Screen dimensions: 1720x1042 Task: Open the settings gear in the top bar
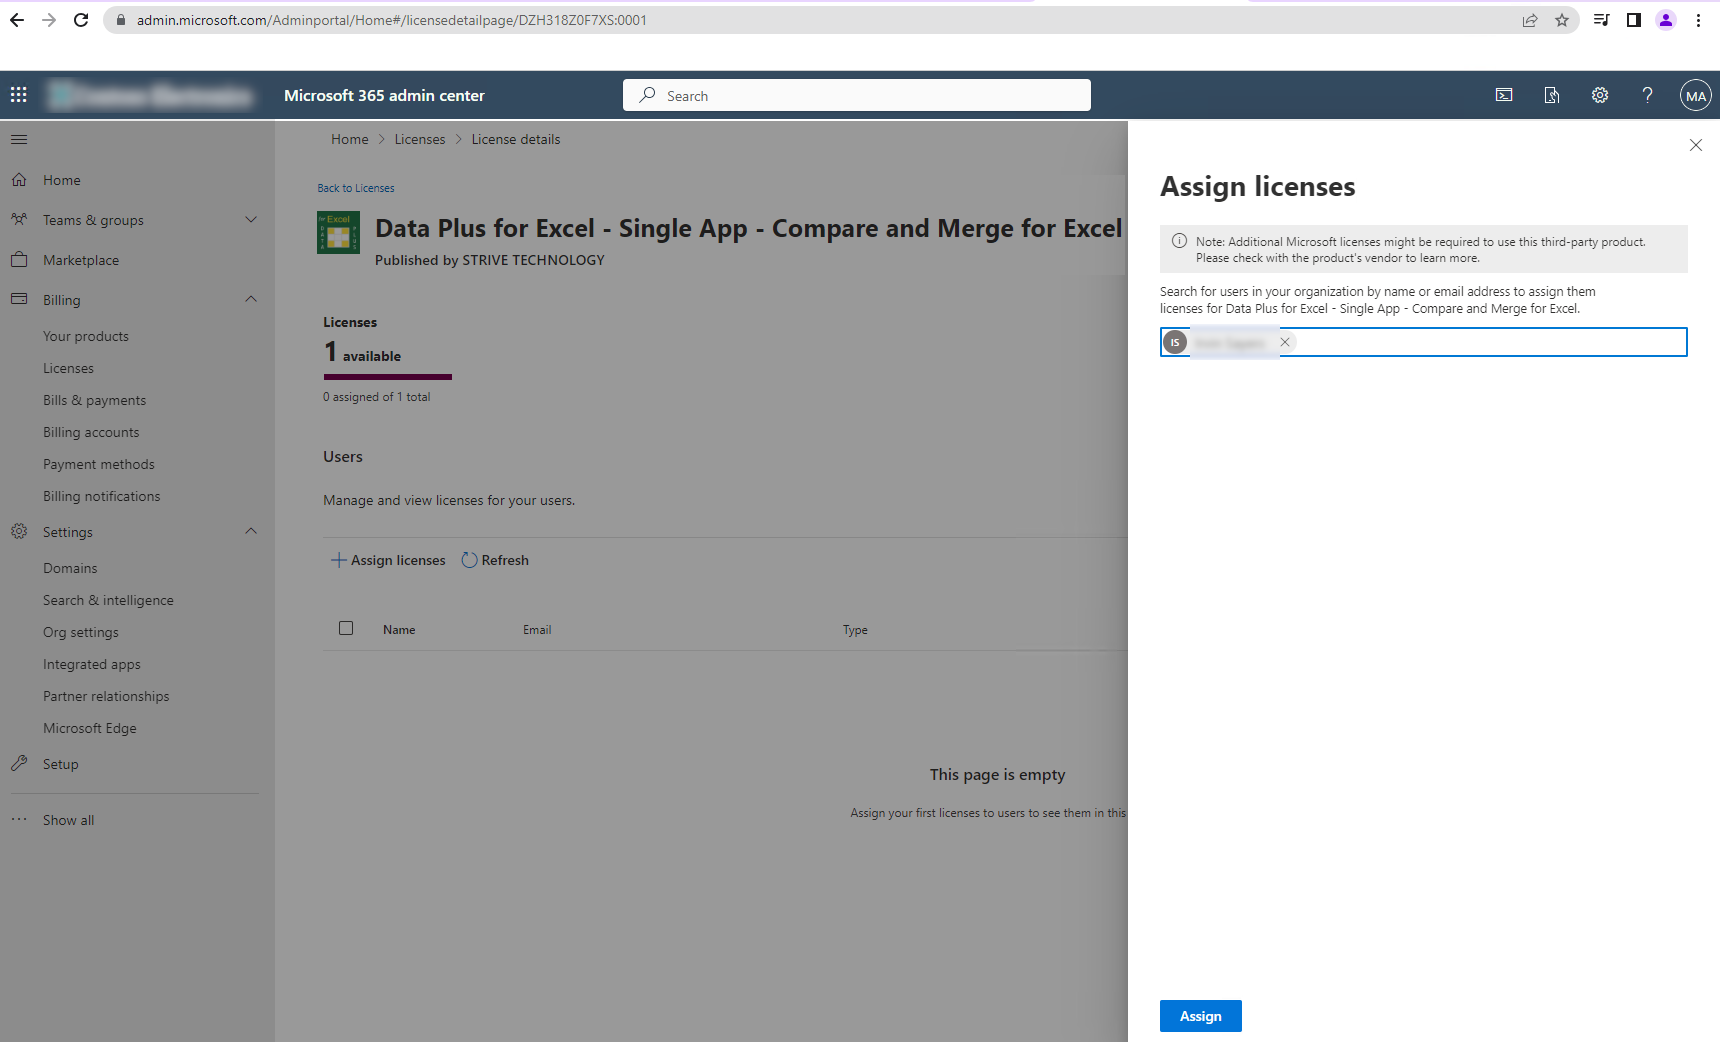pos(1599,95)
